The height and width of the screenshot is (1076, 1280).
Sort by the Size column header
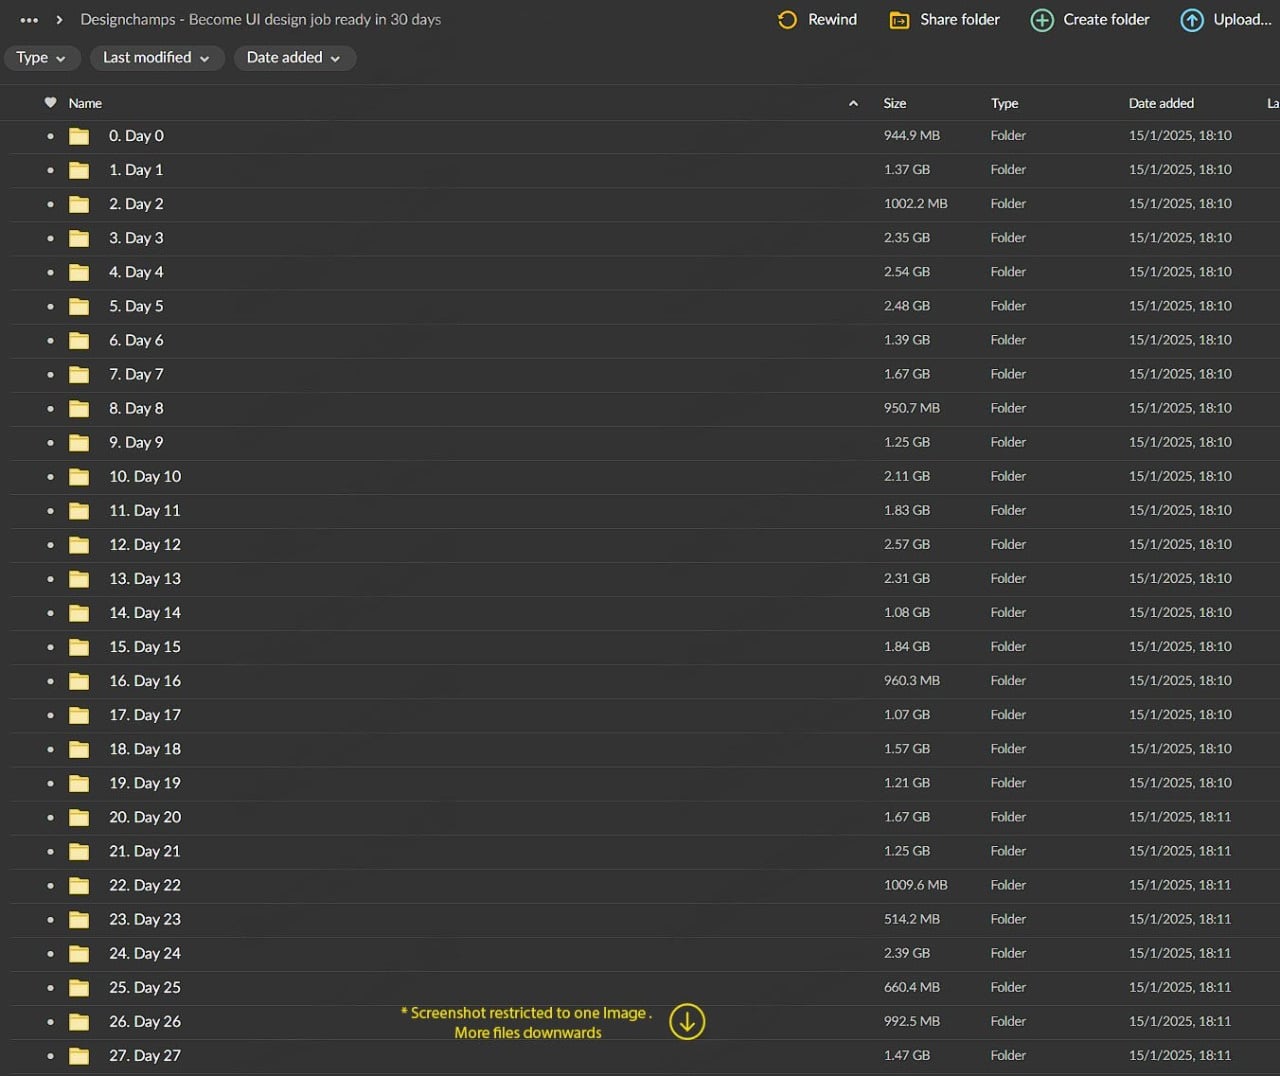tap(894, 103)
